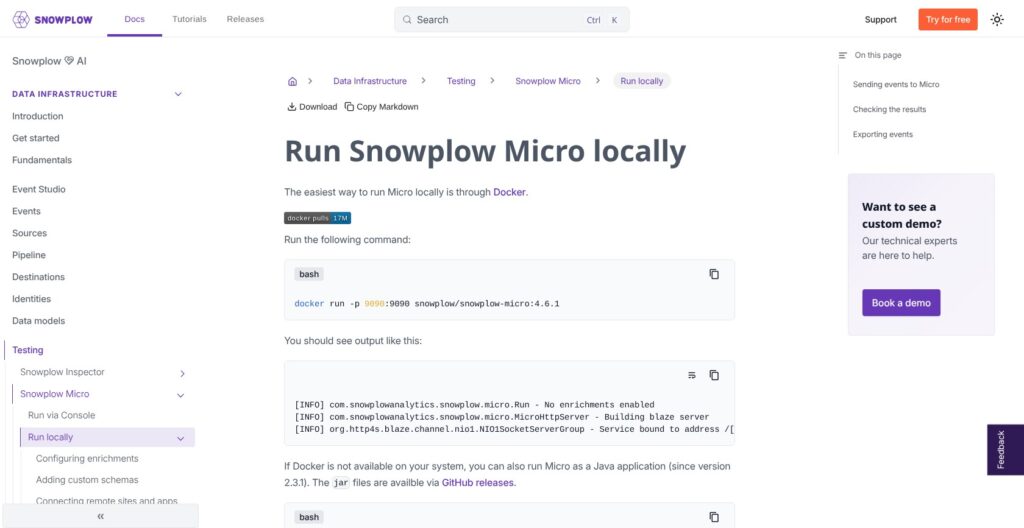Image resolution: width=1024 pixels, height=528 pixels.
Task: Click the Data Infrastructure sidebar heading
Action: (65, 94)
